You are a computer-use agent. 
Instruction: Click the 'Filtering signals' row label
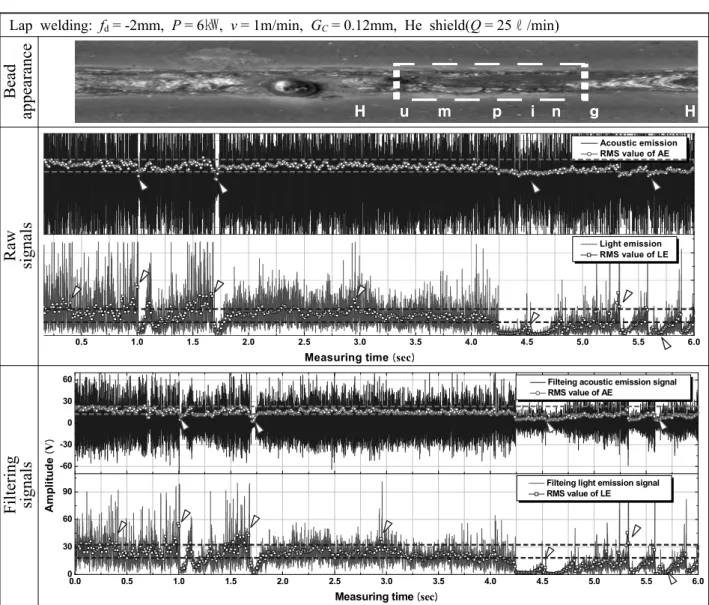(19, 484)
